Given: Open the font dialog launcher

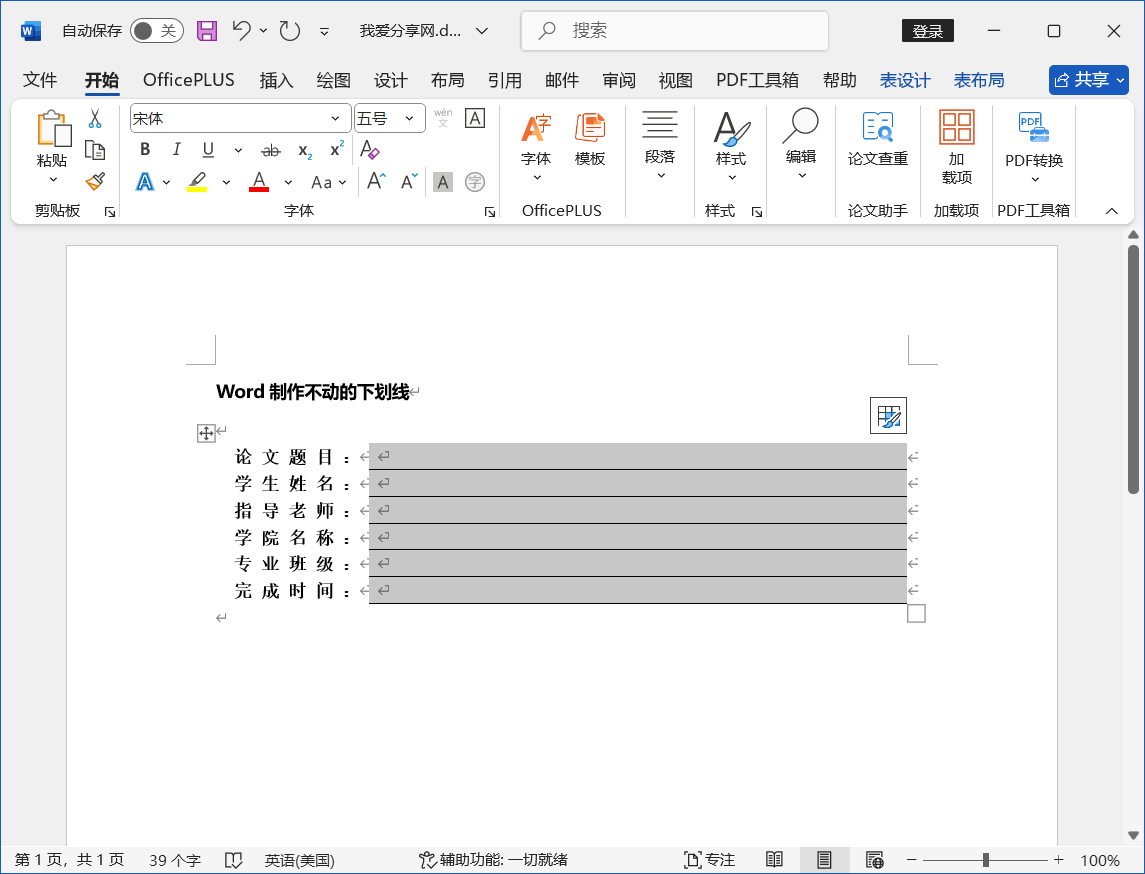Looking at the screenshot, I should pos(489,212).
